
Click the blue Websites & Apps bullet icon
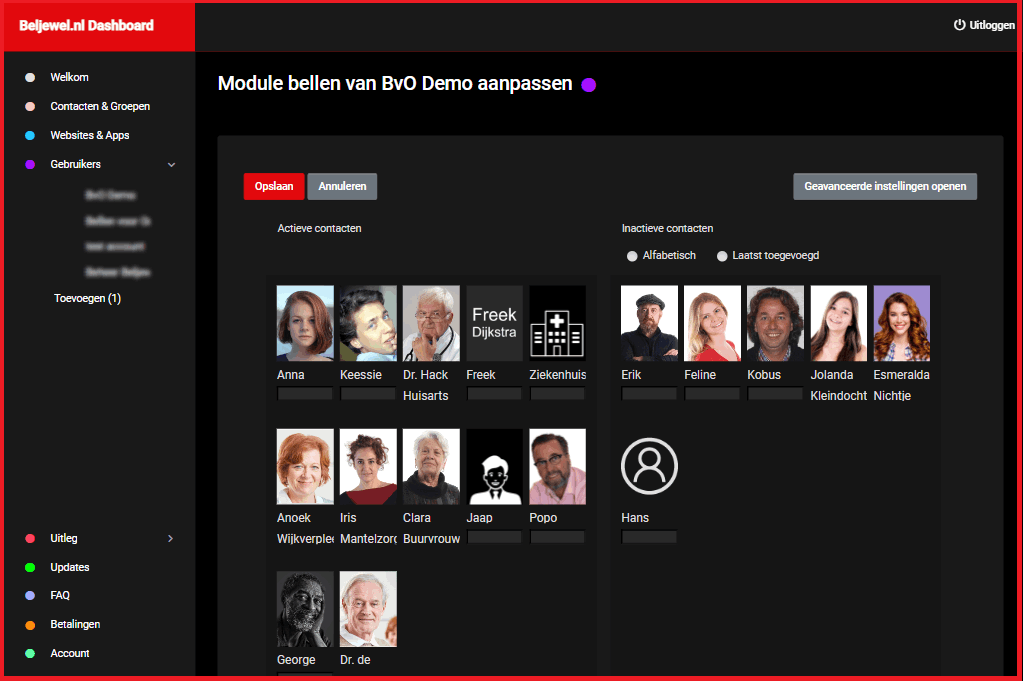click(x=30, y=135)
